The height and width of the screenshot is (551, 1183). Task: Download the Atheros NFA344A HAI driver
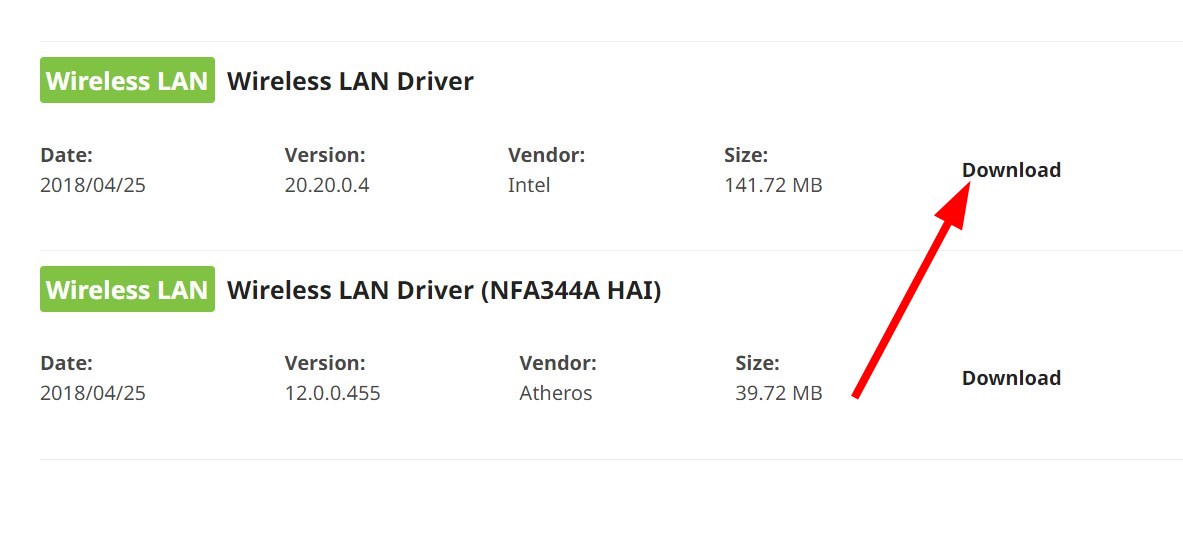pyautogui.click(x=1011, y=378)
